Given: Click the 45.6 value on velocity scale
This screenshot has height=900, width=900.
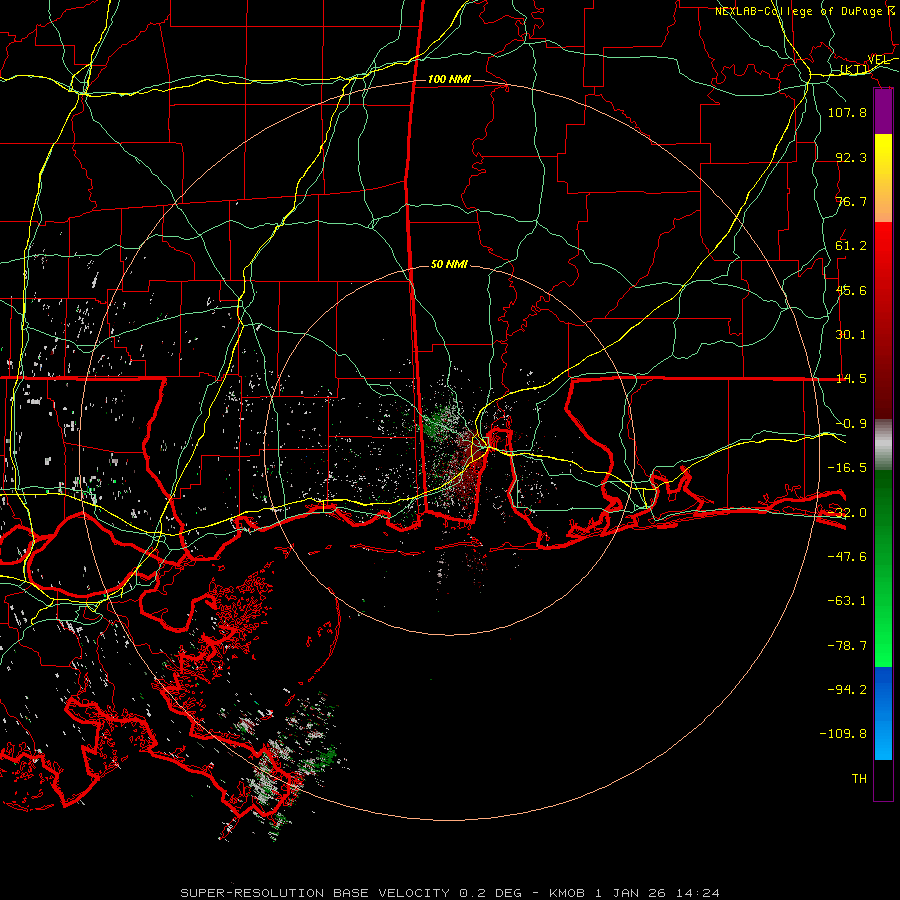Looking at the screenshot, I should click(851, 290).
